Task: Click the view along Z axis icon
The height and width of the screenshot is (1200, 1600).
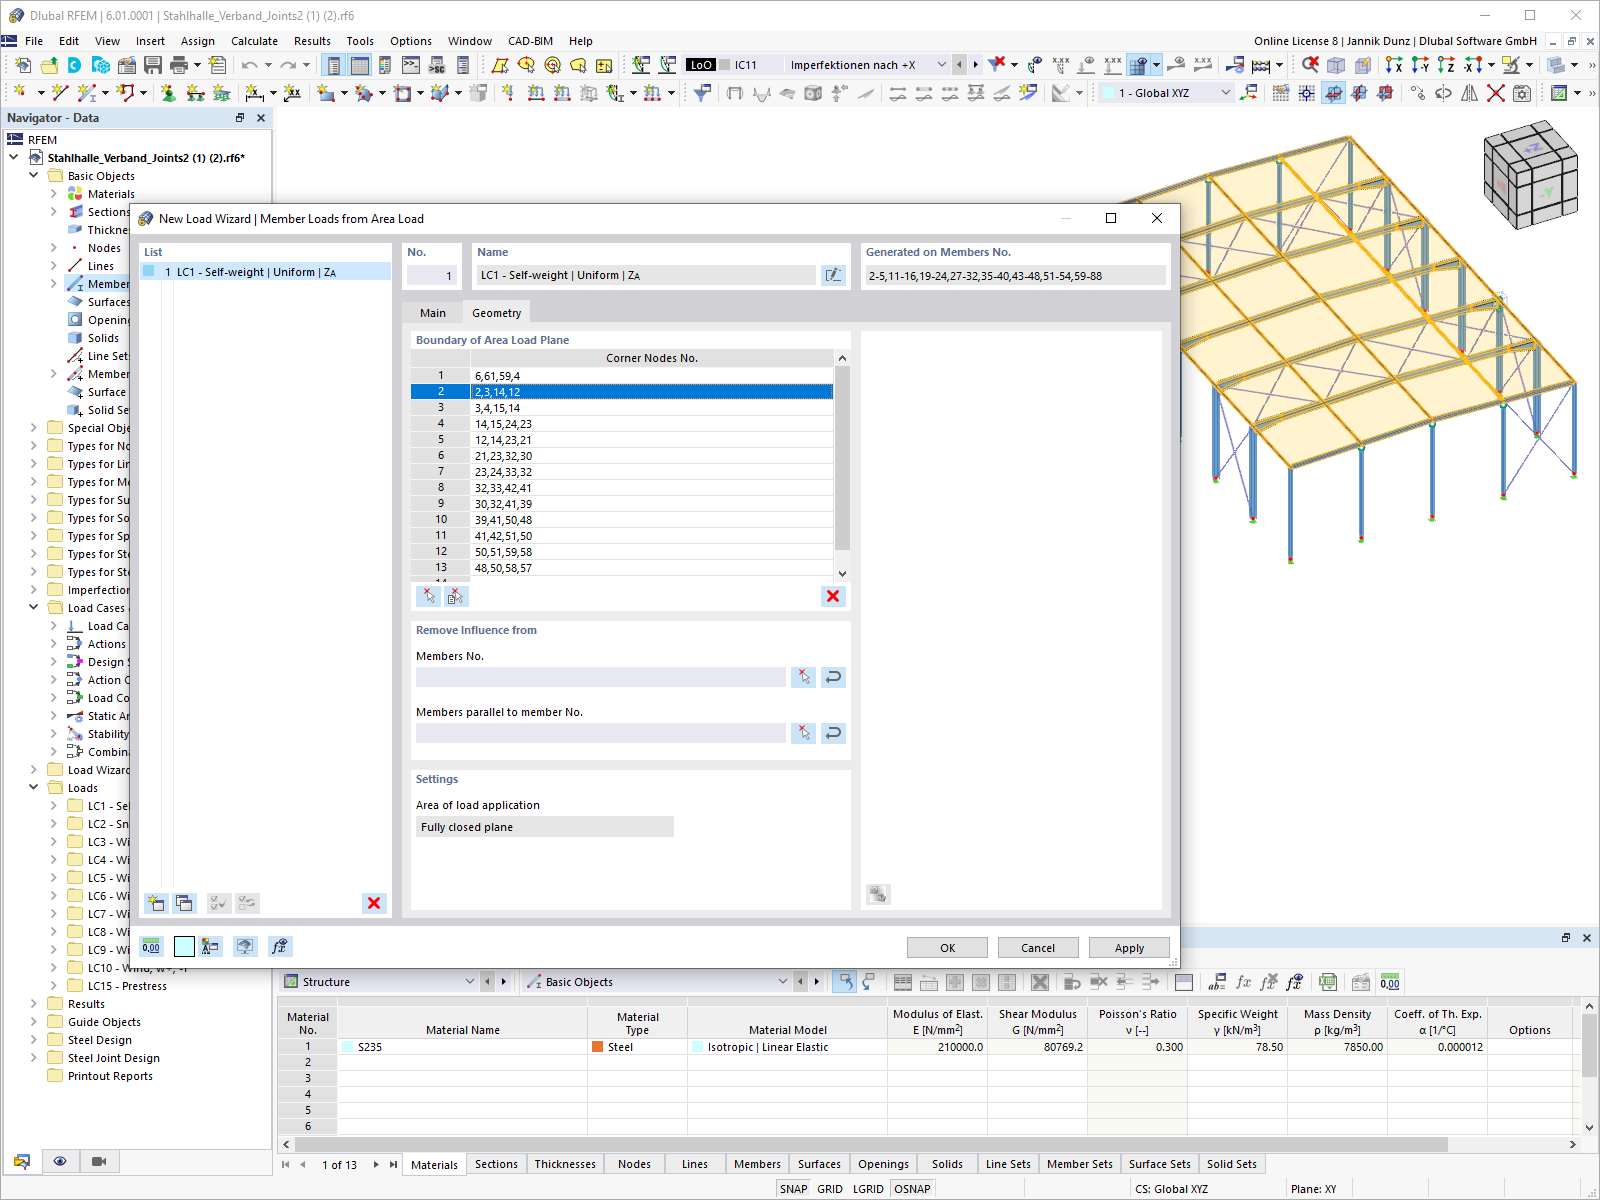Action: pos(1446,65)
